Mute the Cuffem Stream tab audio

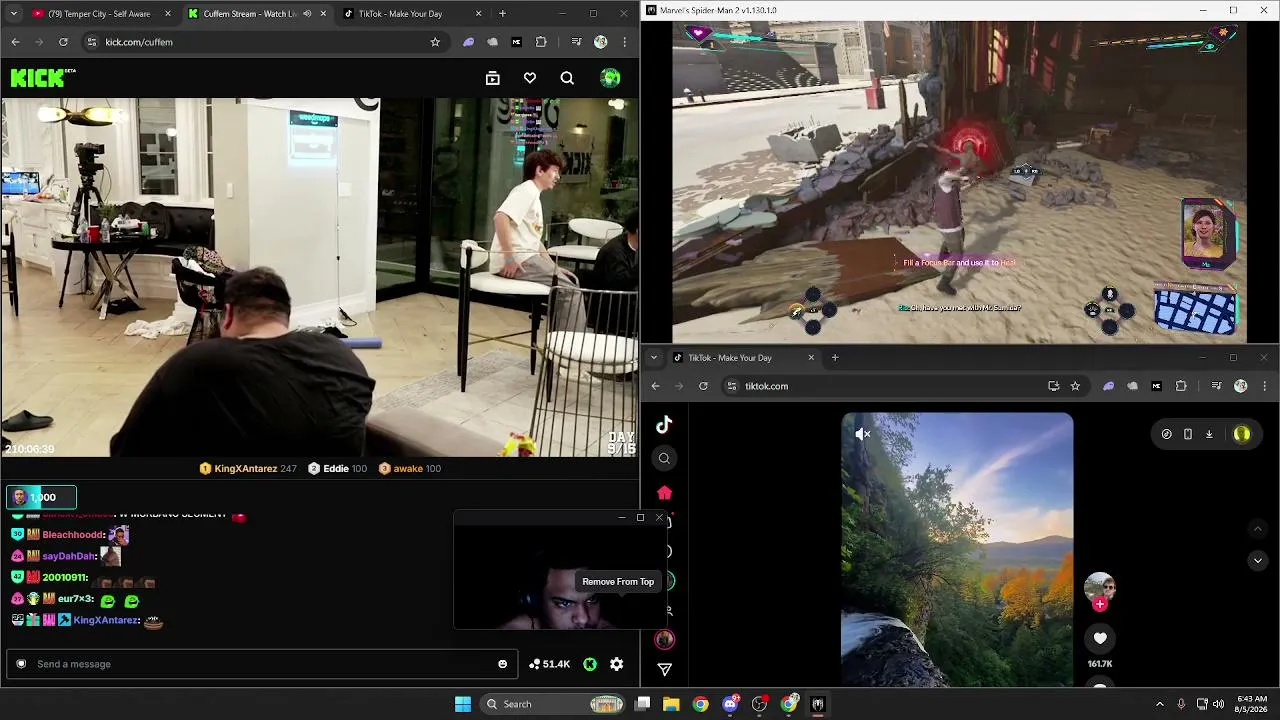pyautogui.click(x=307, y=14)
